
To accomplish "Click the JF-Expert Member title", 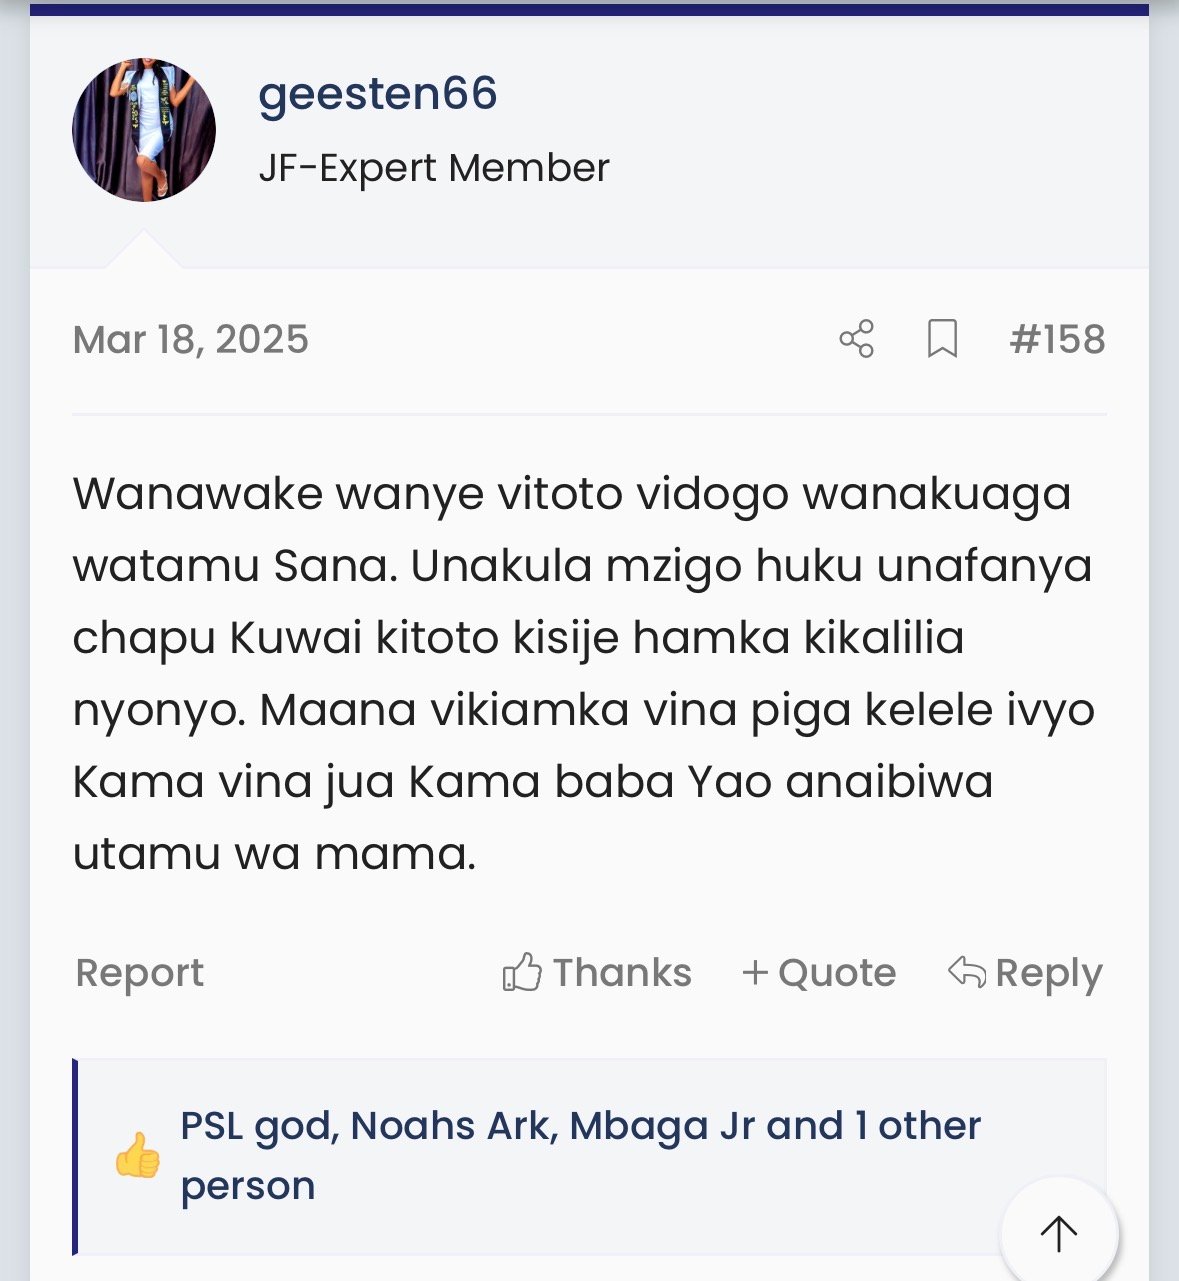I will coord(434,168).
